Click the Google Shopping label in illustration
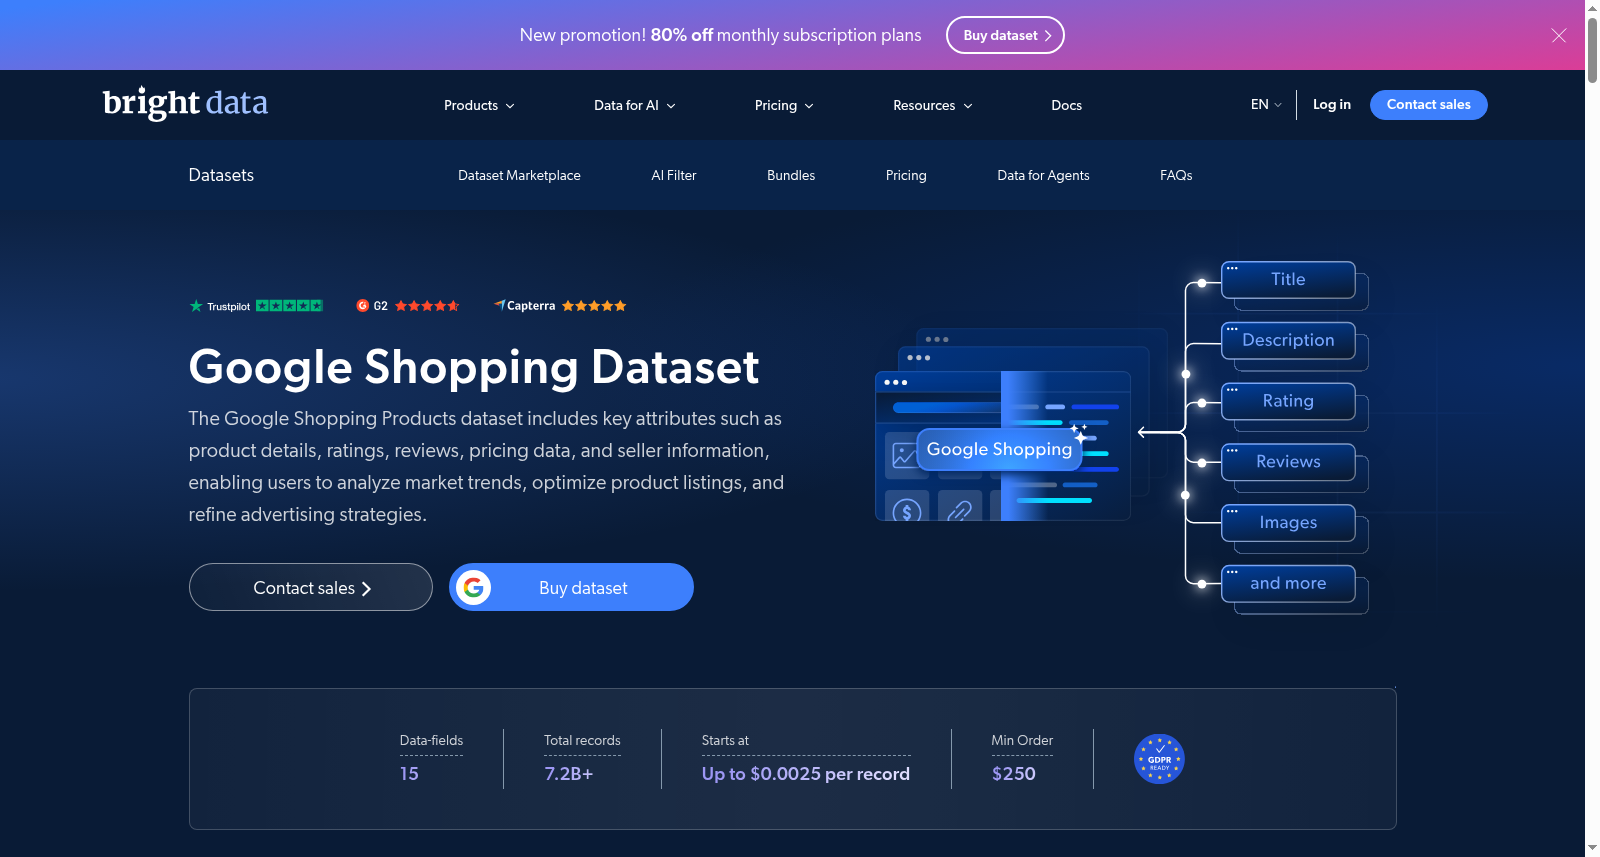1600x857 pixels. 999,449
